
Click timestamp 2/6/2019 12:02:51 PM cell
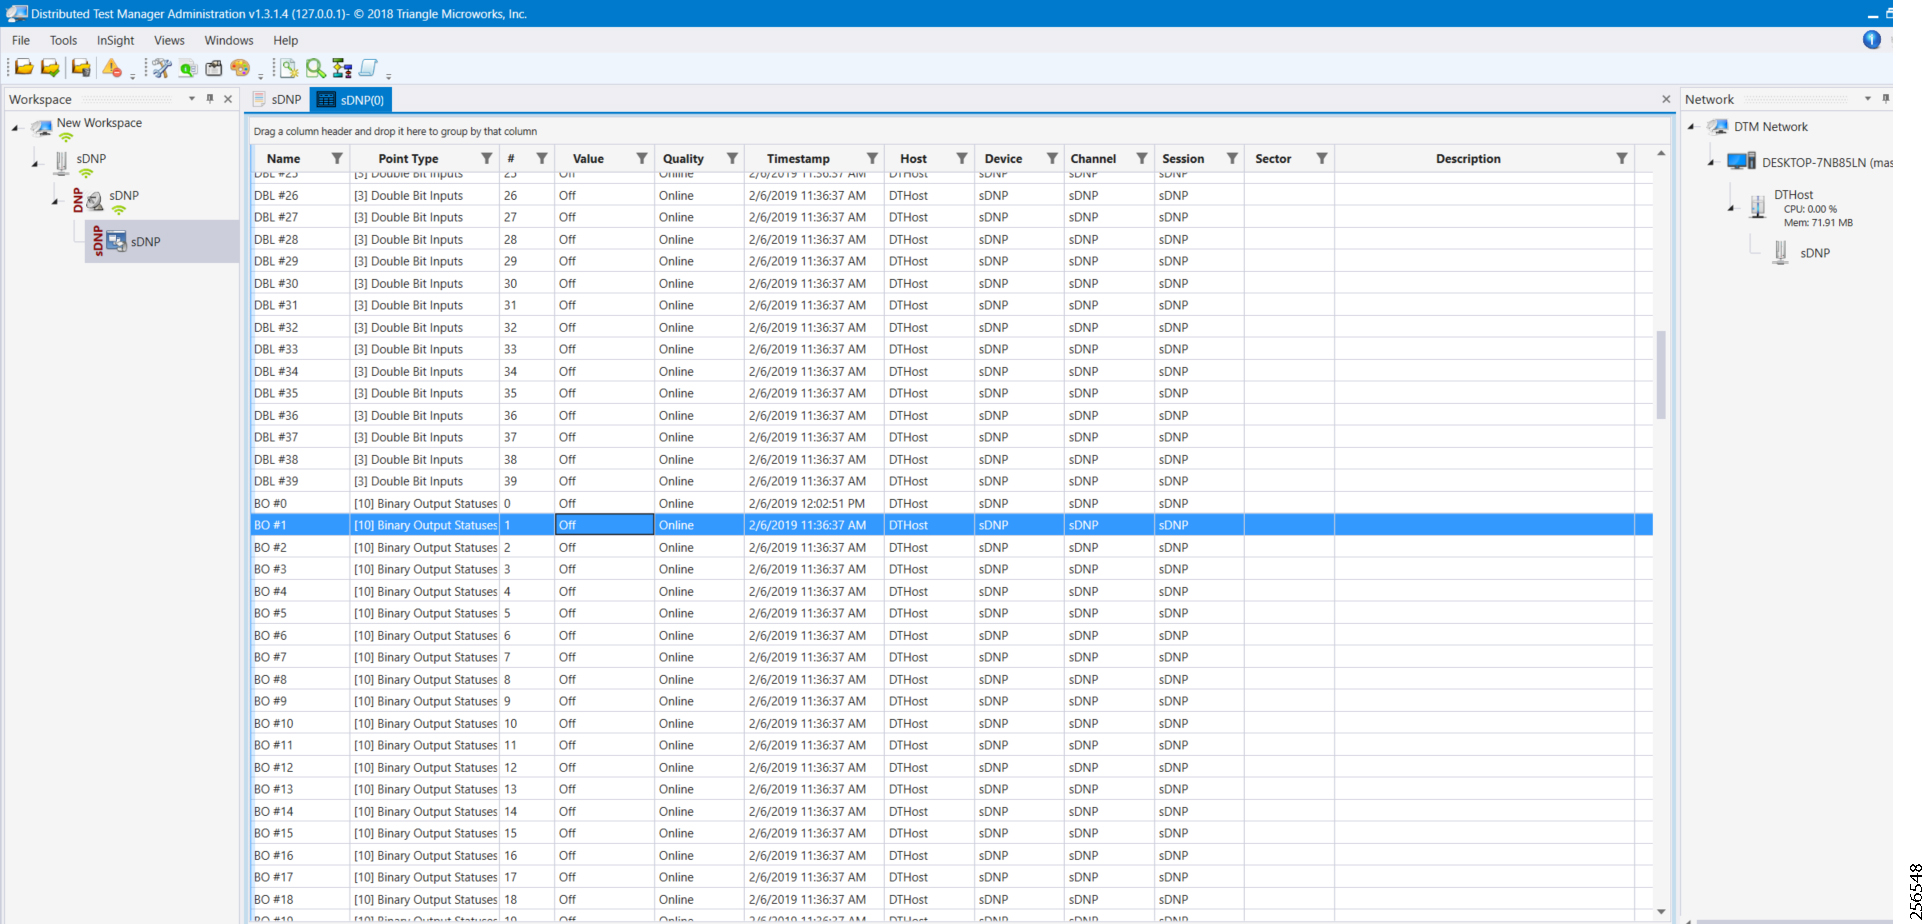[x=814, y=503]
